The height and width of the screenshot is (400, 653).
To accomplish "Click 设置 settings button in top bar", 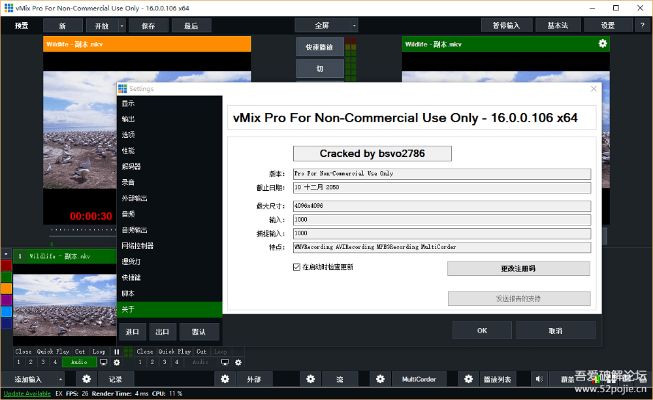I will pos(608,25).
